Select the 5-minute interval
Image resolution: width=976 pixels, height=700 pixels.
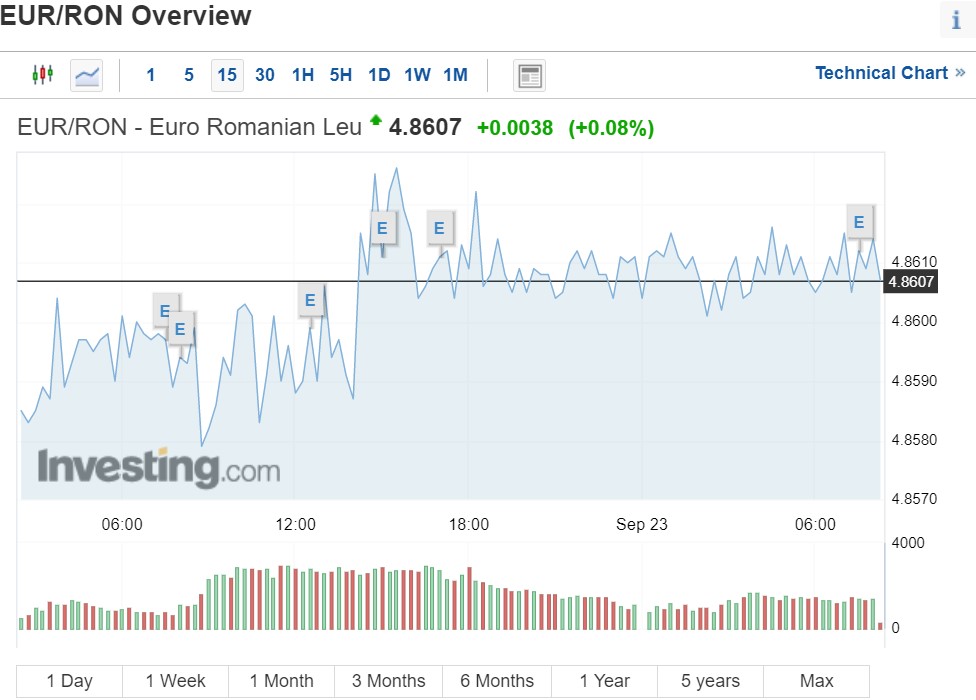point(189,75)
